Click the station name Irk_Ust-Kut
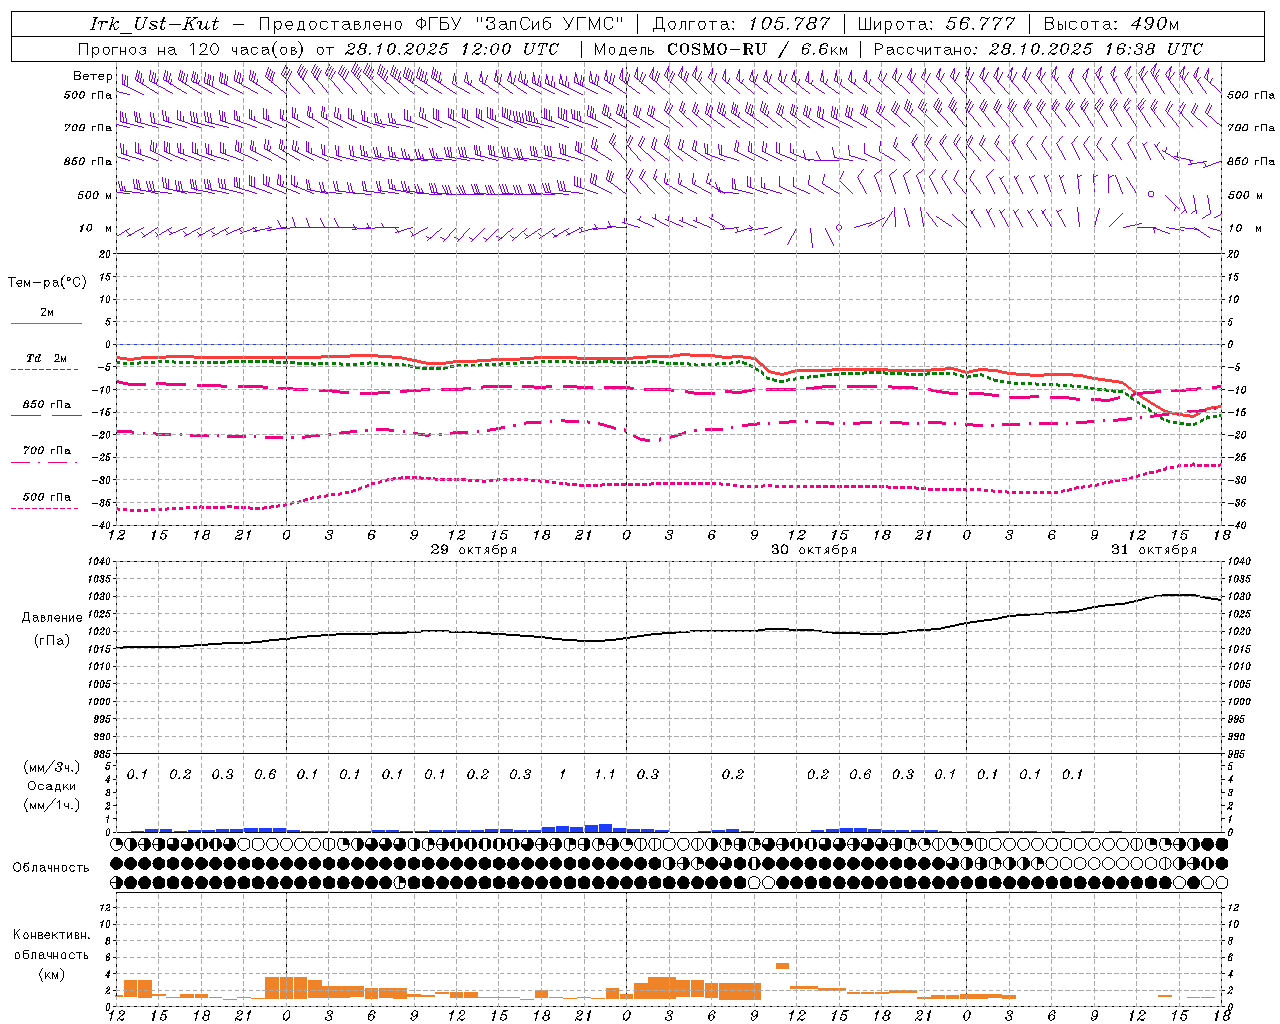This screenshot has height=1024, width=1280. click(154, 24)
